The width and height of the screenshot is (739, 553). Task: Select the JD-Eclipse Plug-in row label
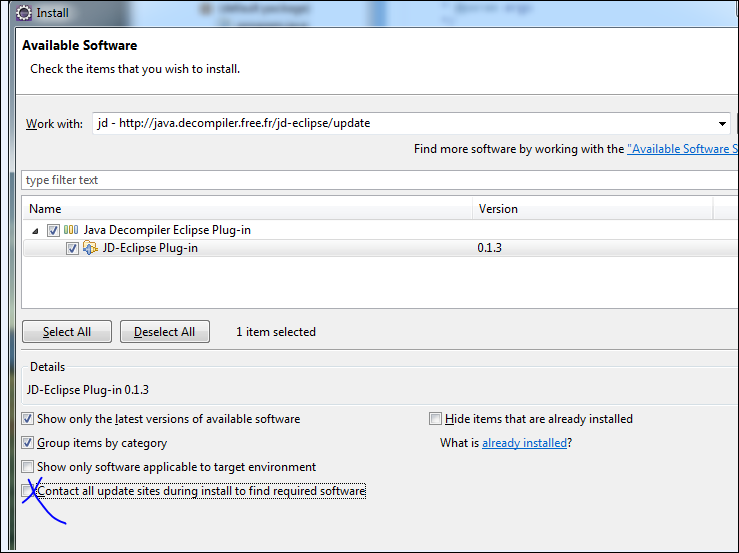pos(150,248)
